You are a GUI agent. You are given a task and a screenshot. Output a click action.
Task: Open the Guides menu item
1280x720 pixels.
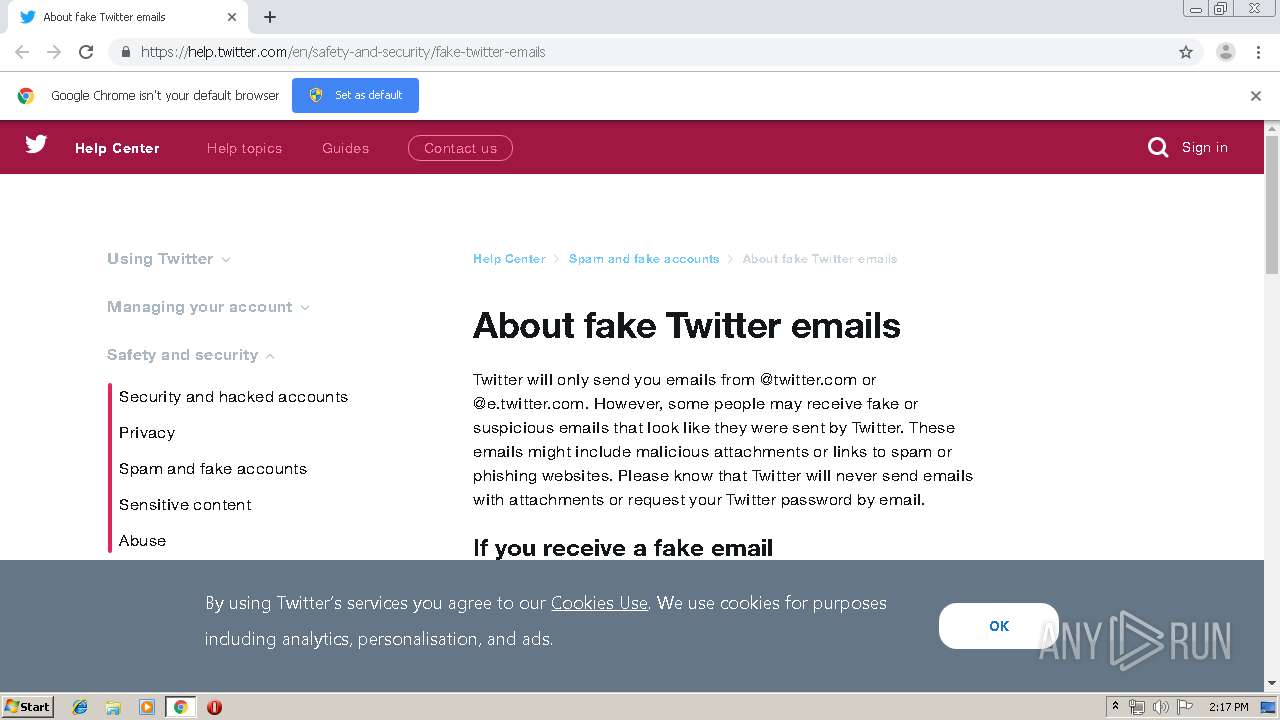coord(345,148)
